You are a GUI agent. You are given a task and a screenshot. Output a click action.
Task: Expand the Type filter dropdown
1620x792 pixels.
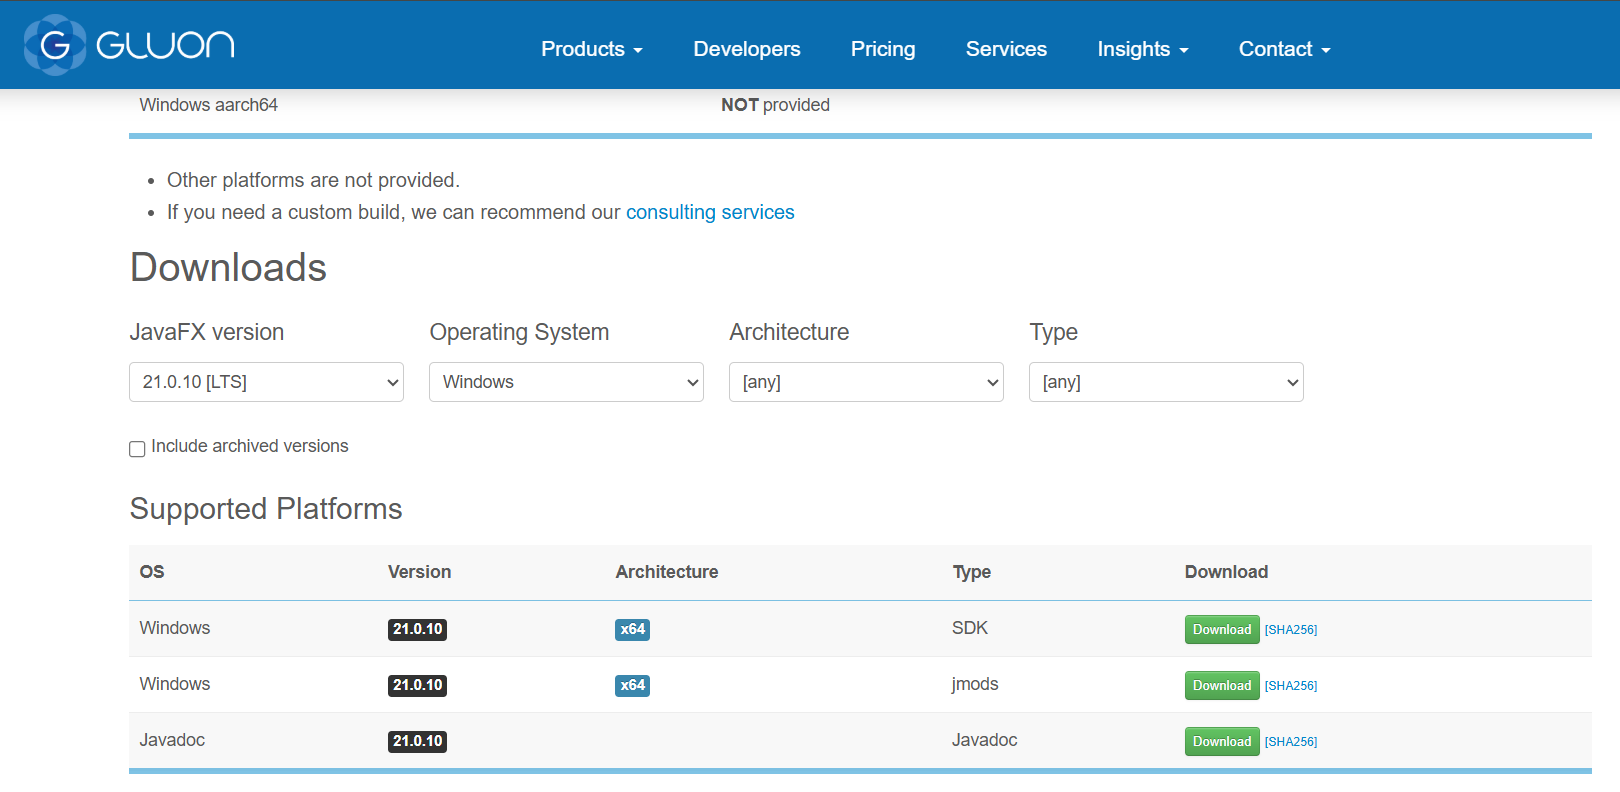pyautogui.click(x=1166, y=382)
